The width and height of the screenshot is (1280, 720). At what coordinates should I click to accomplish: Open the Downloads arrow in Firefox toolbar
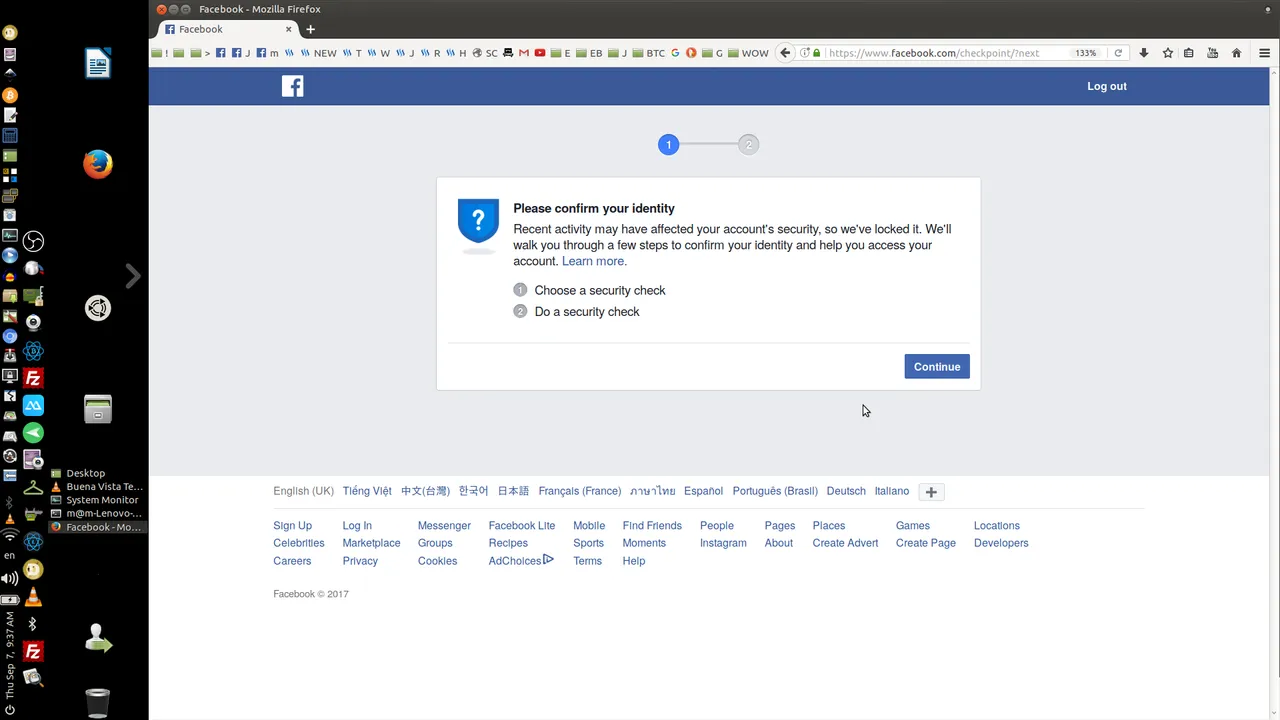pyautogui.click(x=1144, y=53)
